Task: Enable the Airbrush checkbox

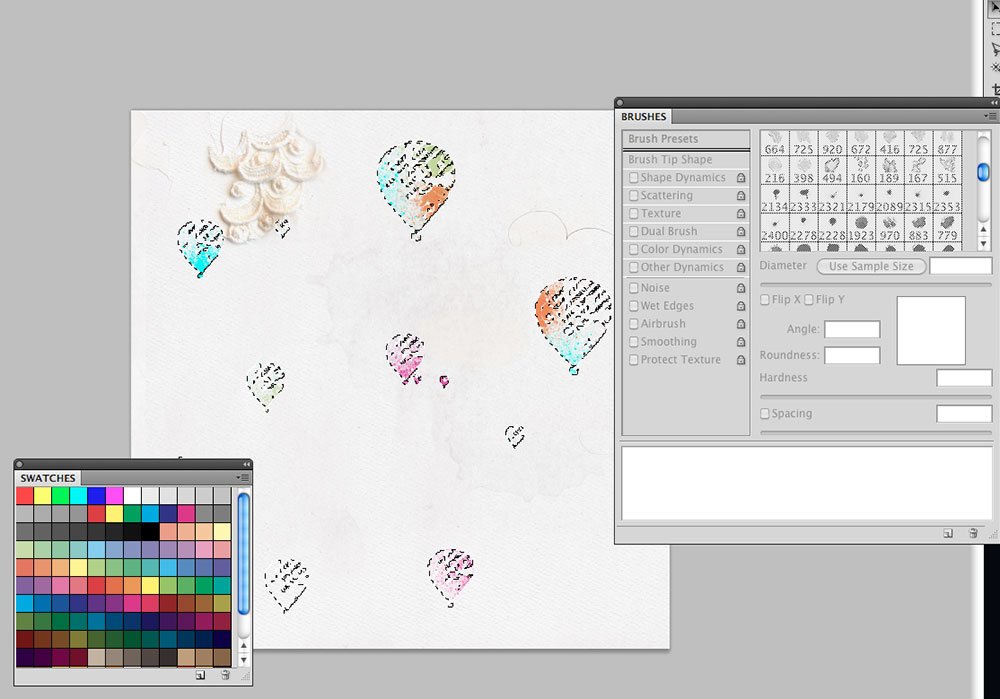Action: 633,324
